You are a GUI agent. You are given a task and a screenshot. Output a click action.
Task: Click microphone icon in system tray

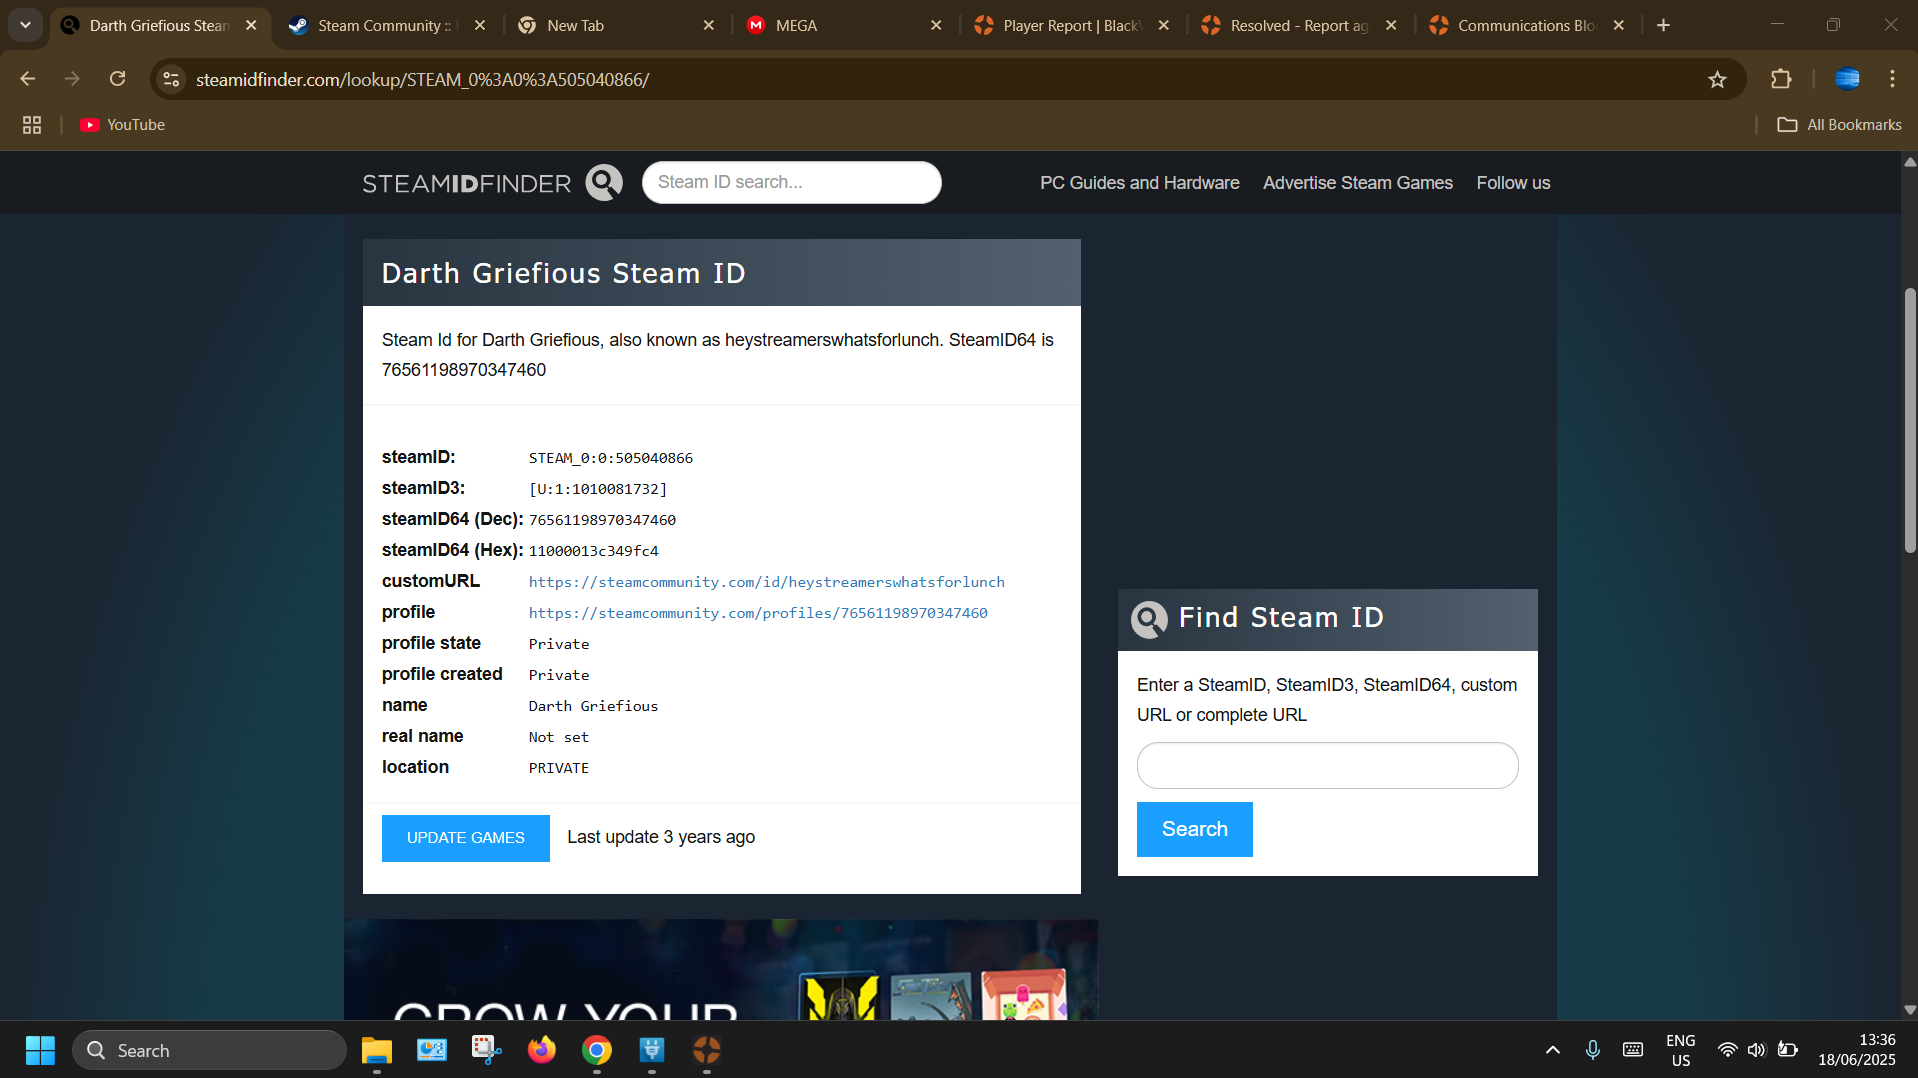tap(1592, 1050)
